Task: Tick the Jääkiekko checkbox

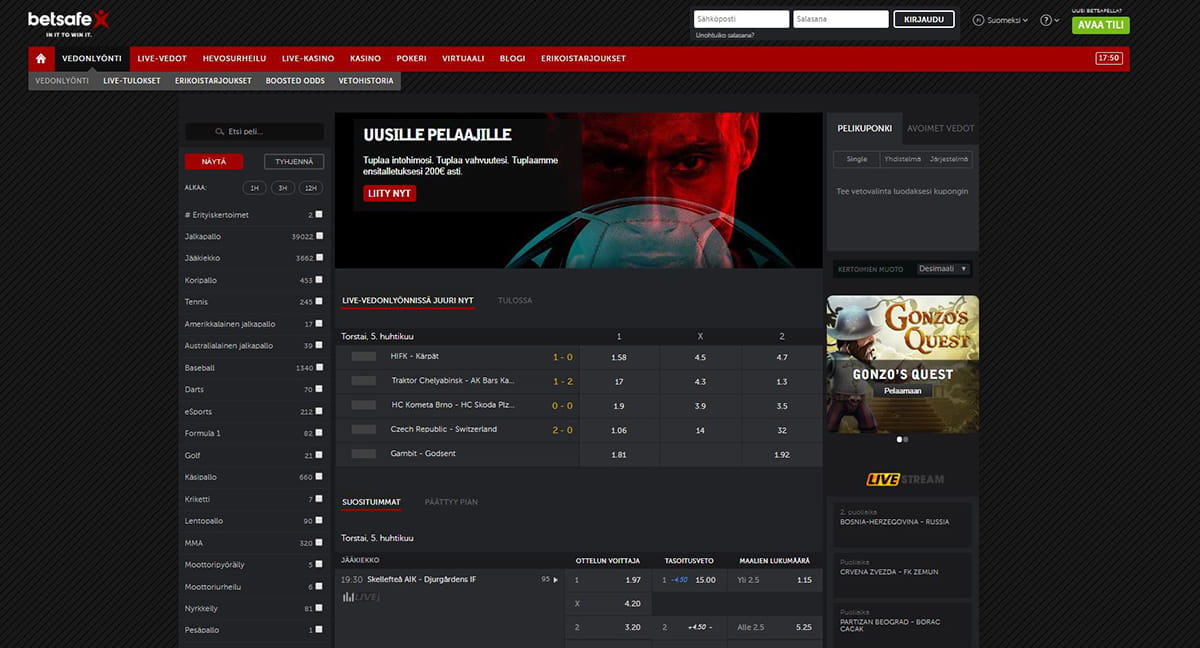Action: [319, 258]
